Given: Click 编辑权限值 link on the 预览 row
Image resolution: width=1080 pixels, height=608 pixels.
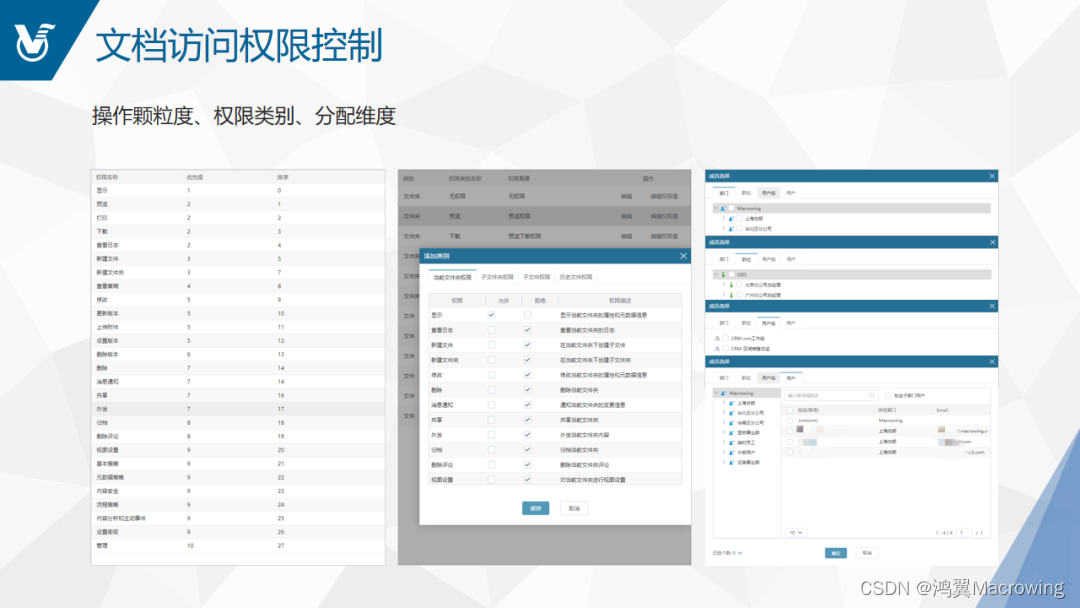Looking at the screenshot, I should coord(664,216).
